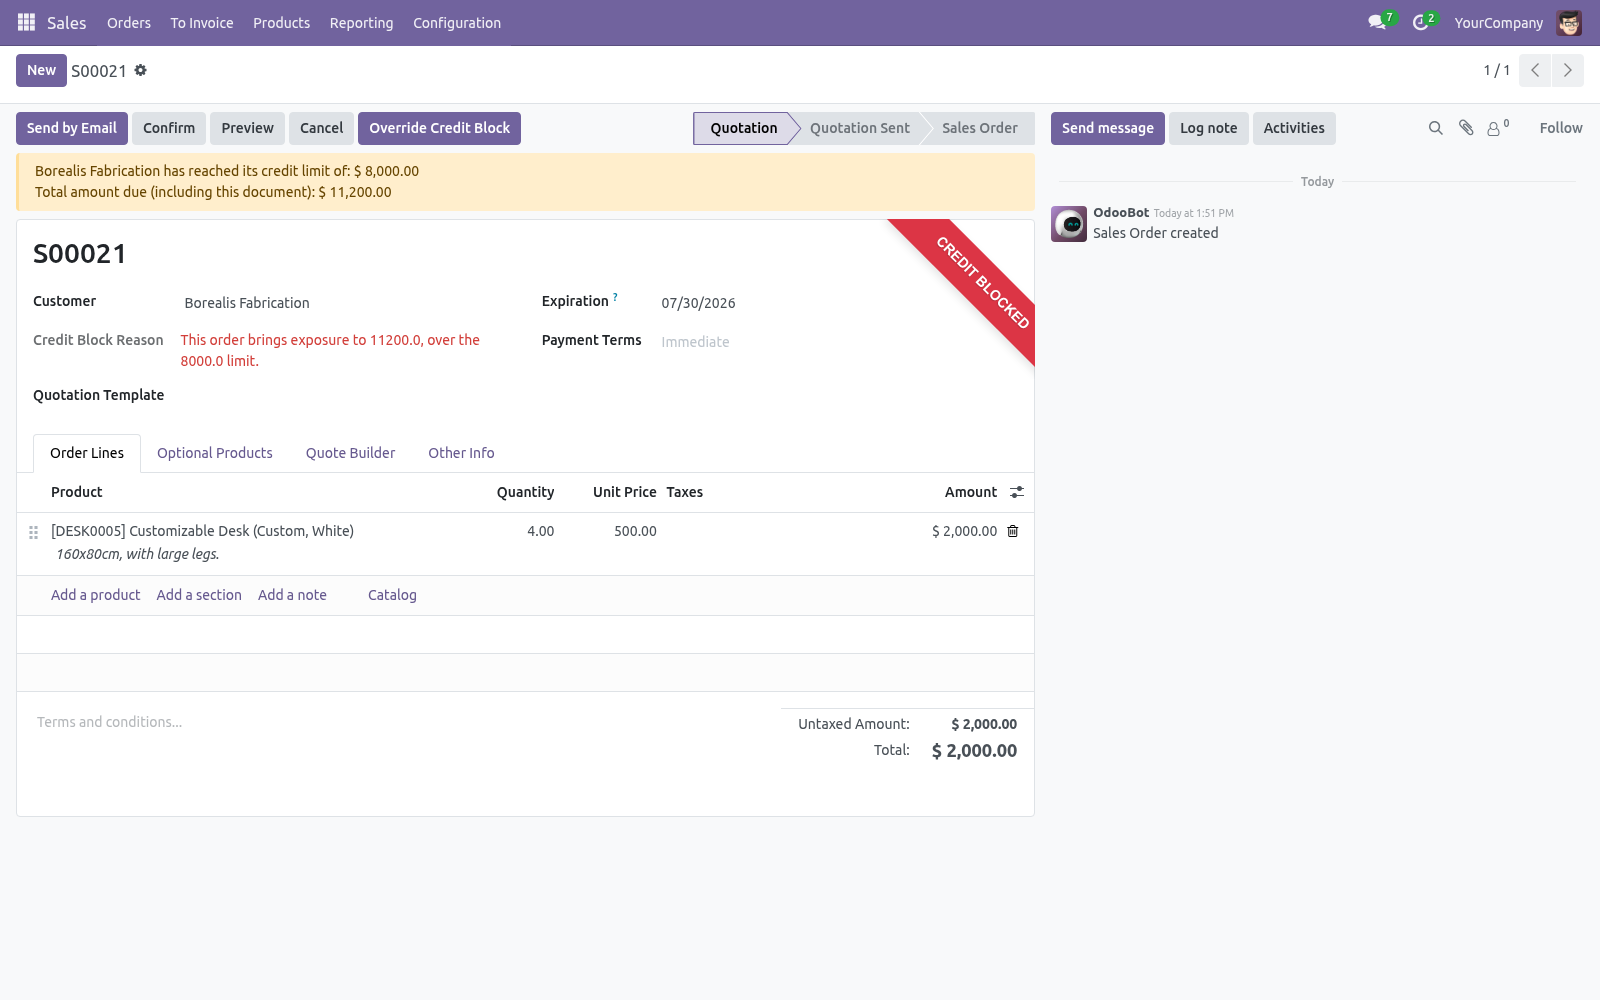Create a New record

click(x=41, y=70)
